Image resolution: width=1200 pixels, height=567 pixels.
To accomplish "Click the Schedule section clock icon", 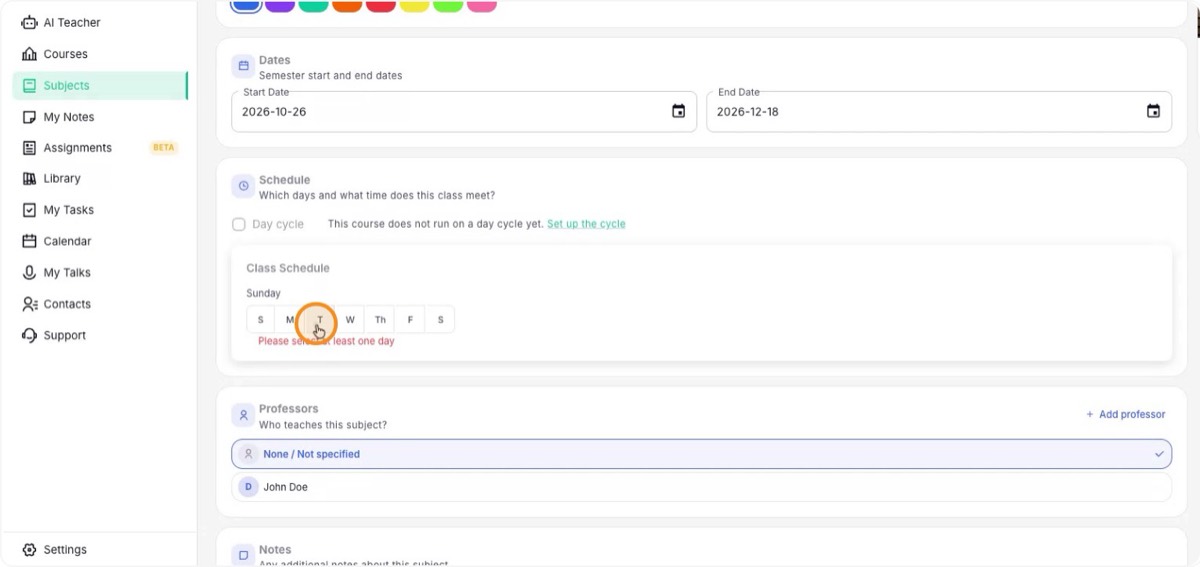I will point(242,187).
